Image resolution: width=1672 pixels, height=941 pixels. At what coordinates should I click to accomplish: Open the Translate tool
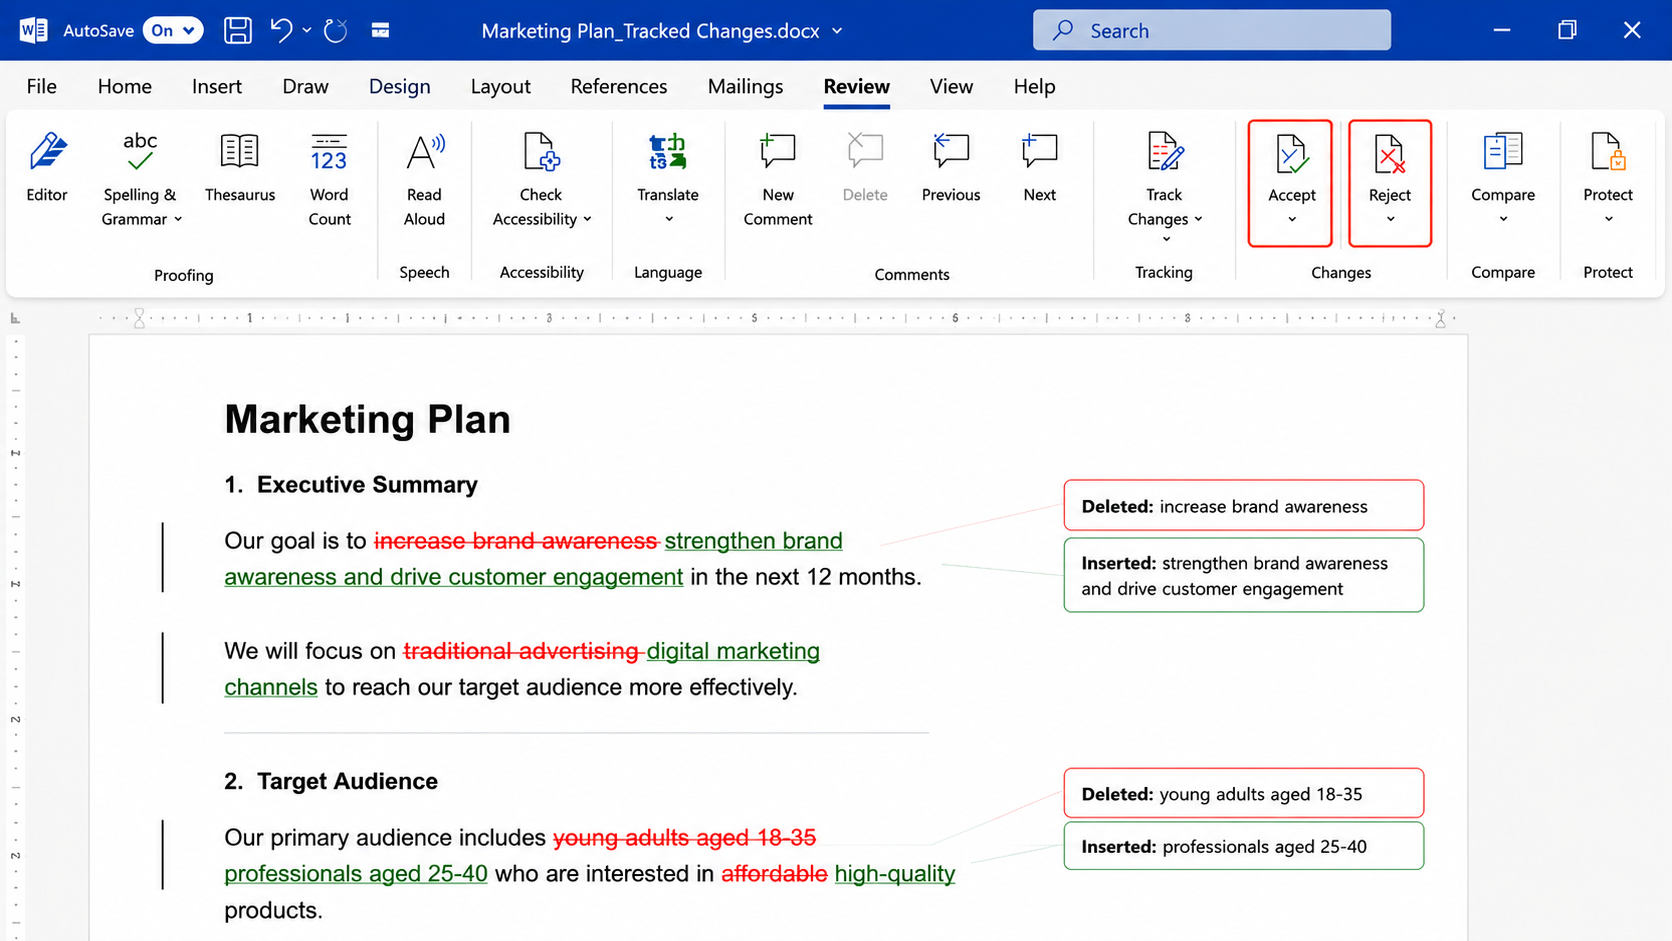[668, 167]
